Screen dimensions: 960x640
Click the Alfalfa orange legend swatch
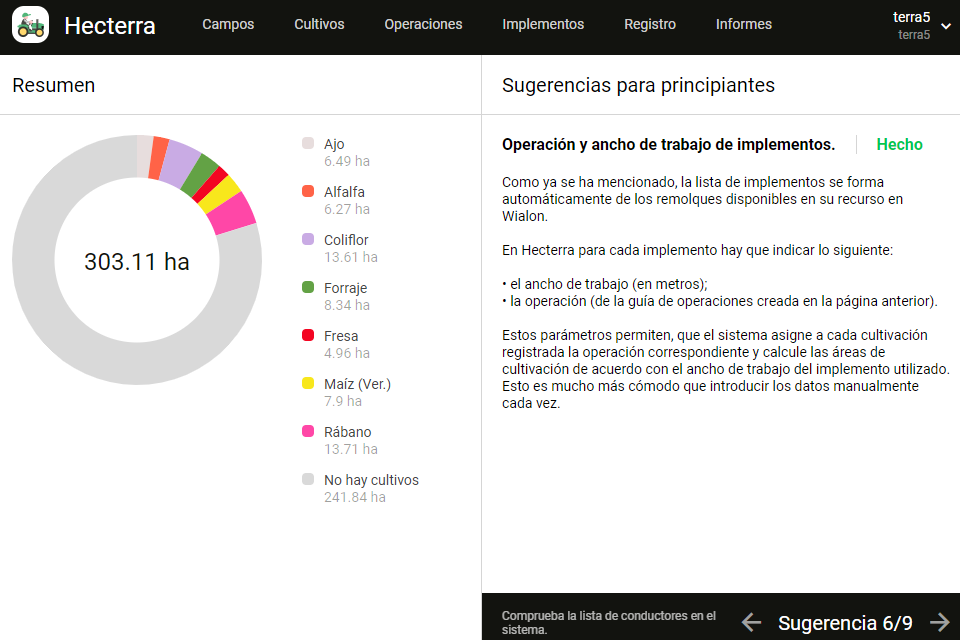308,191
